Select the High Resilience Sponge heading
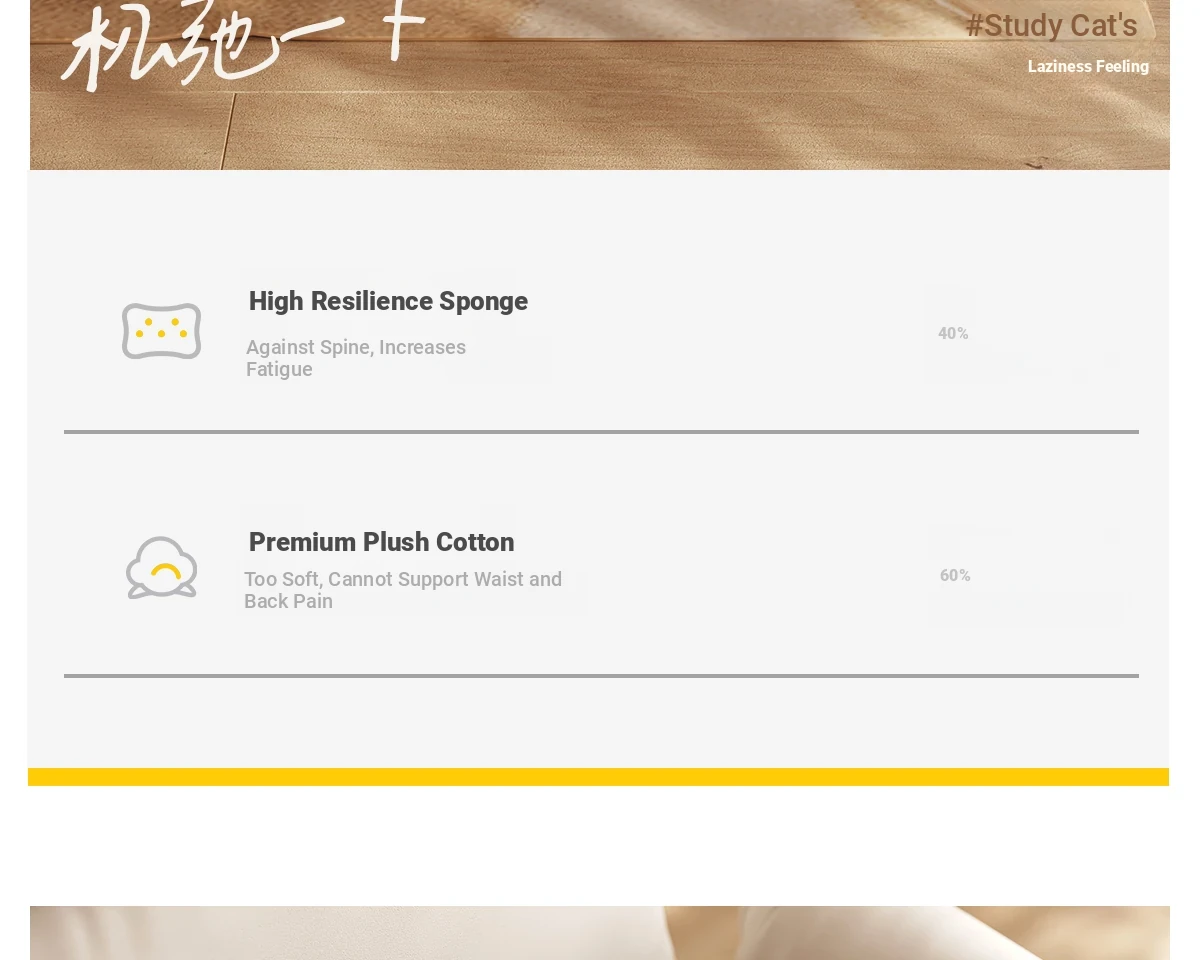1200x960 pixels. click(388, 301)
